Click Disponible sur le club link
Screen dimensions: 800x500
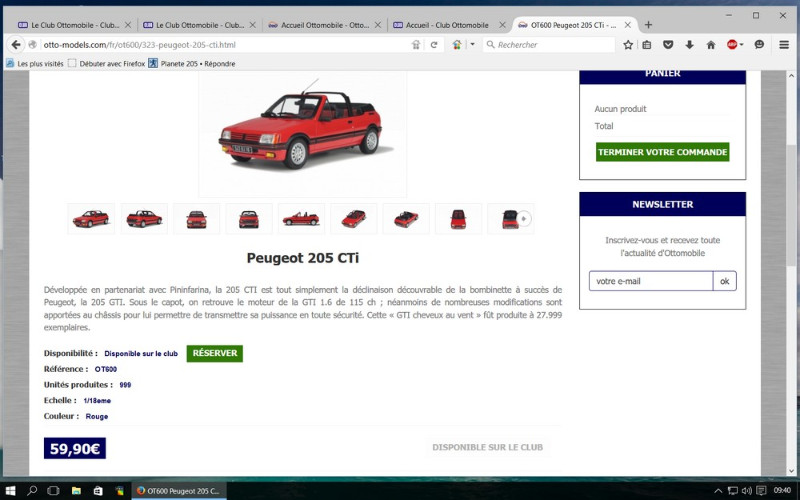(141, 354)
